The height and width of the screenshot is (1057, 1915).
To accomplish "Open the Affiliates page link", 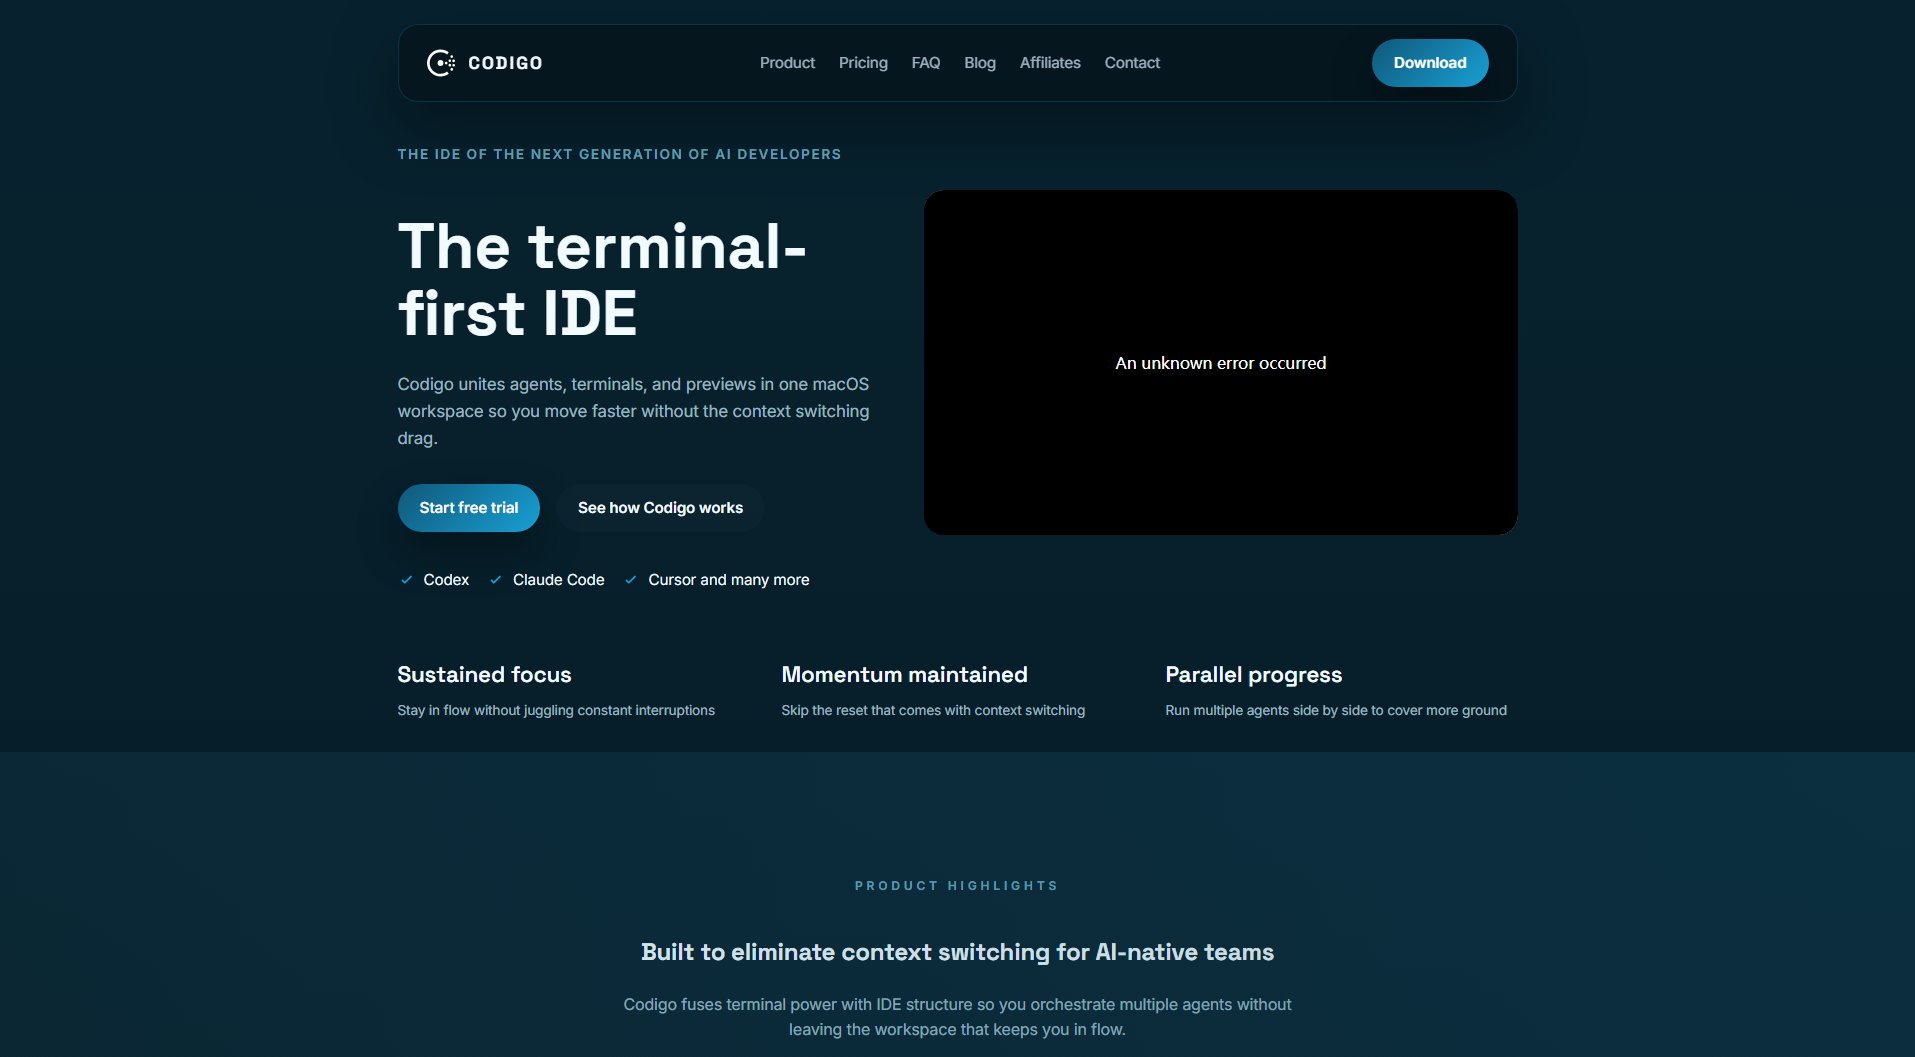I will click(1049, 63).
